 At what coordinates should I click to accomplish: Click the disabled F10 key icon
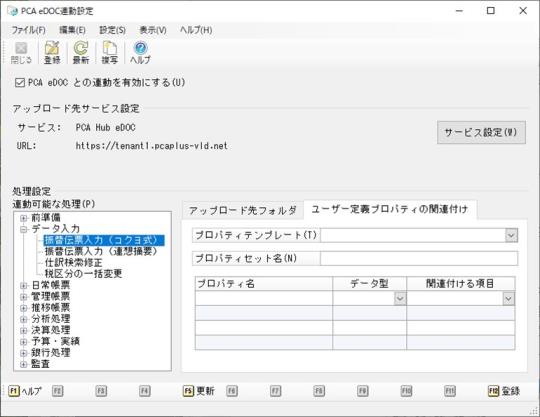point(406,391)
